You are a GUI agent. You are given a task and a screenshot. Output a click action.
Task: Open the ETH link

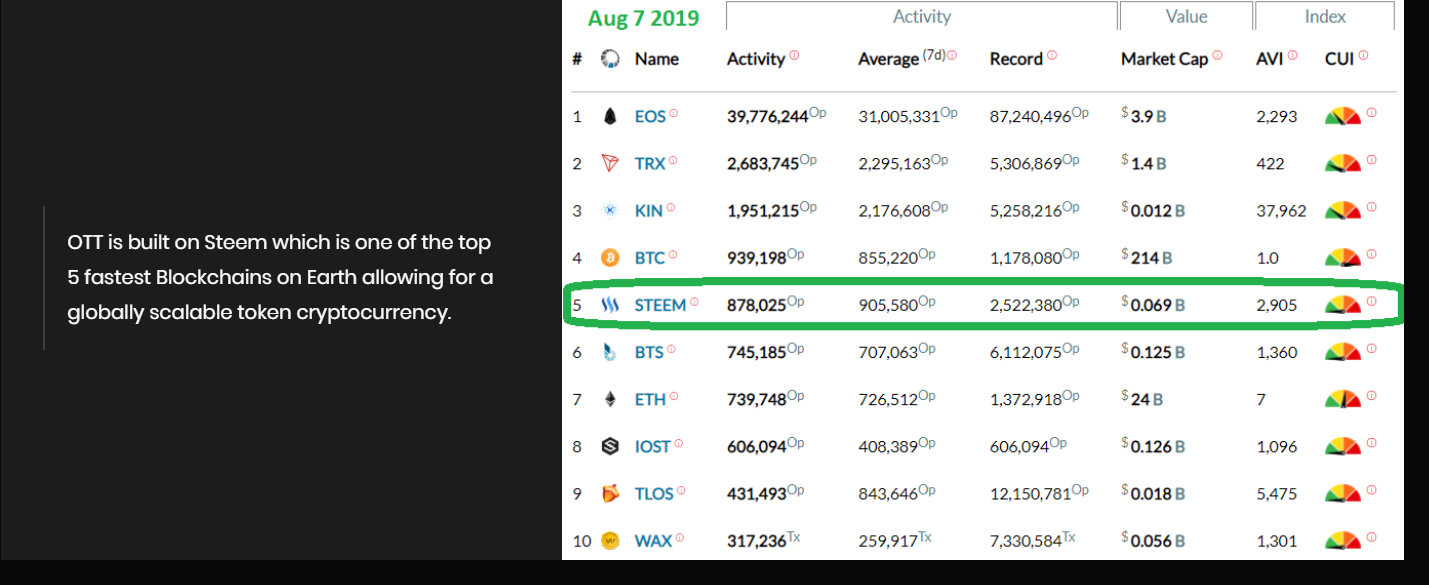[x=650, y=399]
